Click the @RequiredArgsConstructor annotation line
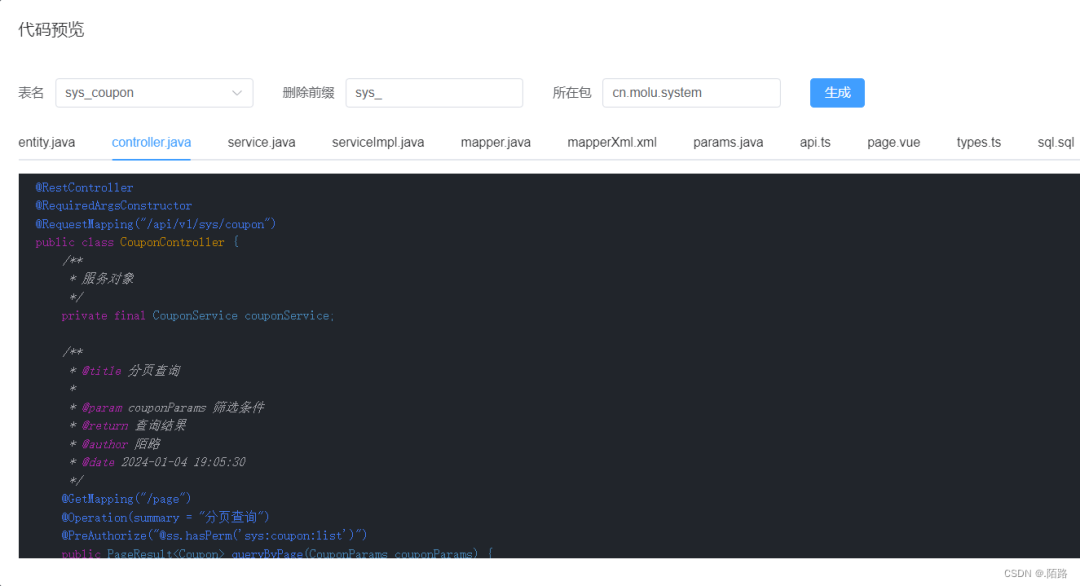1080x586 pixels. [114, 205]
